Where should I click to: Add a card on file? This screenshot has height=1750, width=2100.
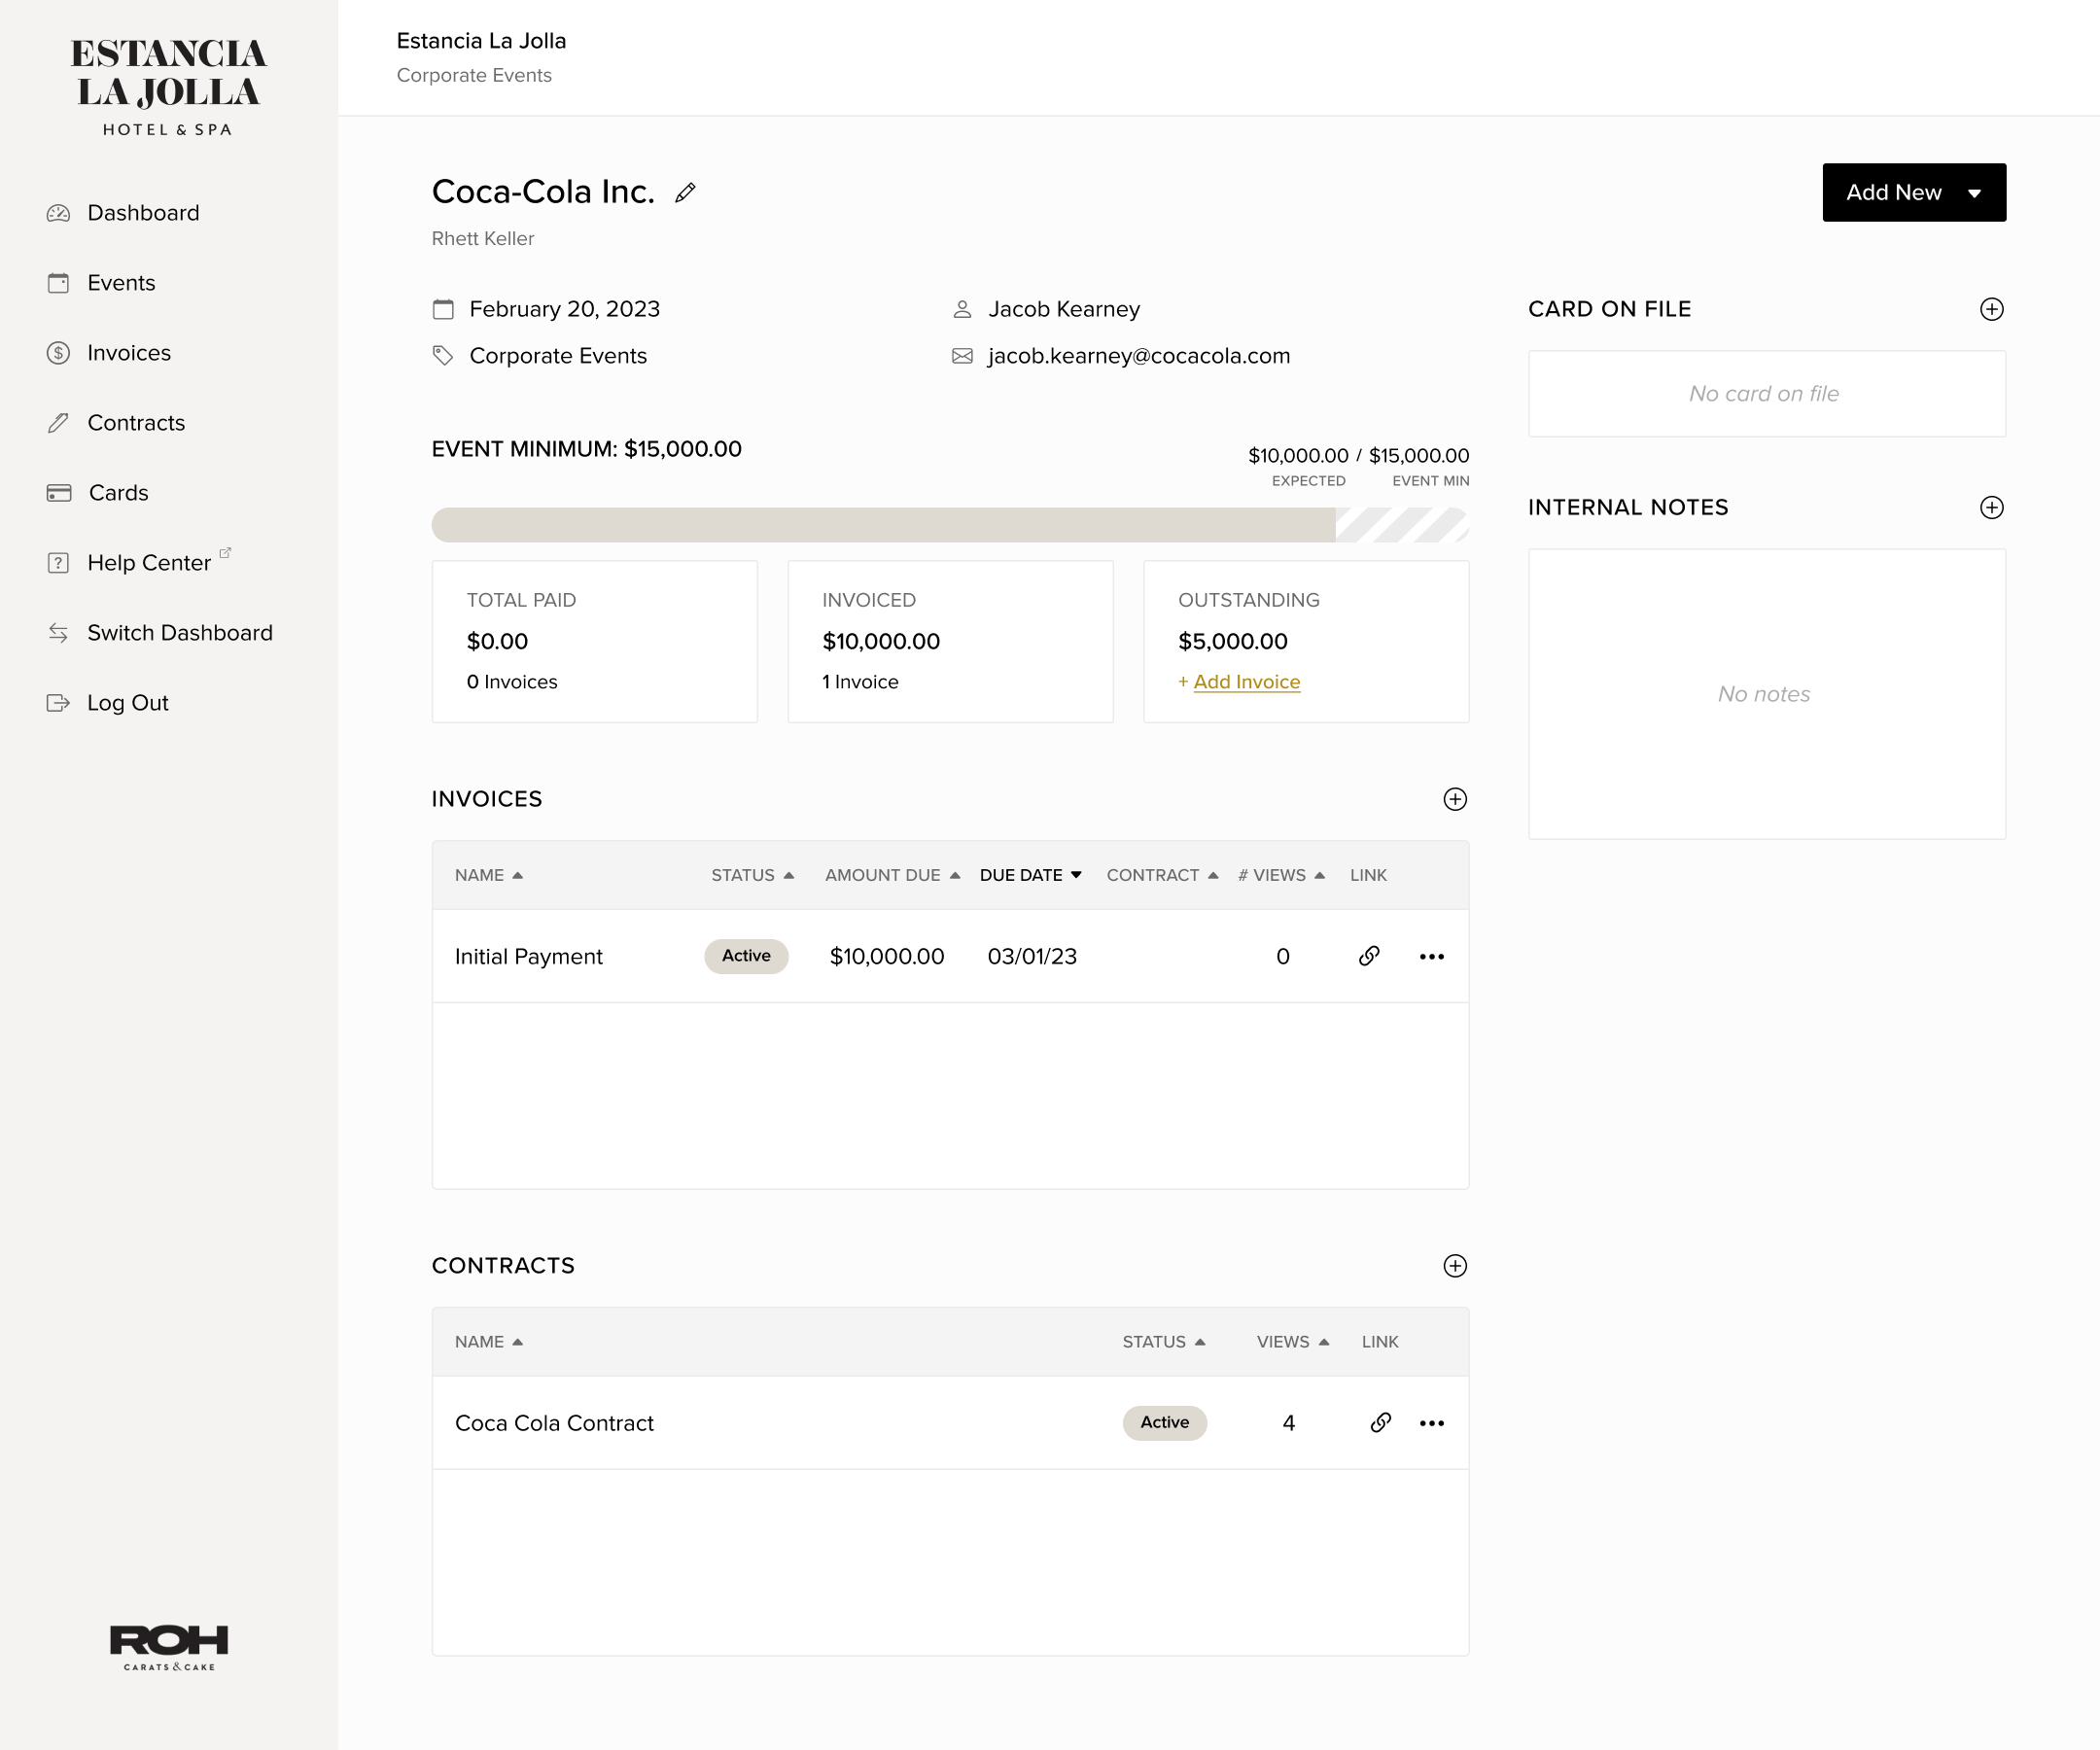tap(1991, 309)
